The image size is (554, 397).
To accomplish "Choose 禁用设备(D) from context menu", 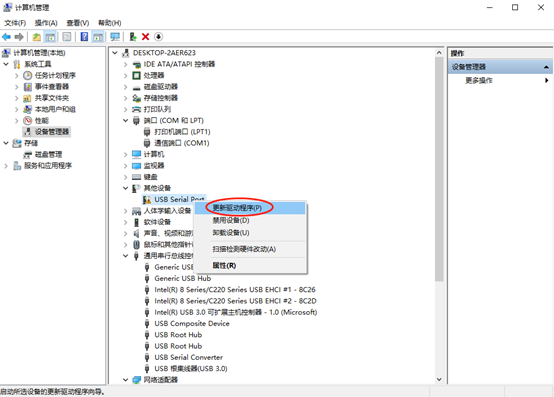I will click(x=250, y=220).
